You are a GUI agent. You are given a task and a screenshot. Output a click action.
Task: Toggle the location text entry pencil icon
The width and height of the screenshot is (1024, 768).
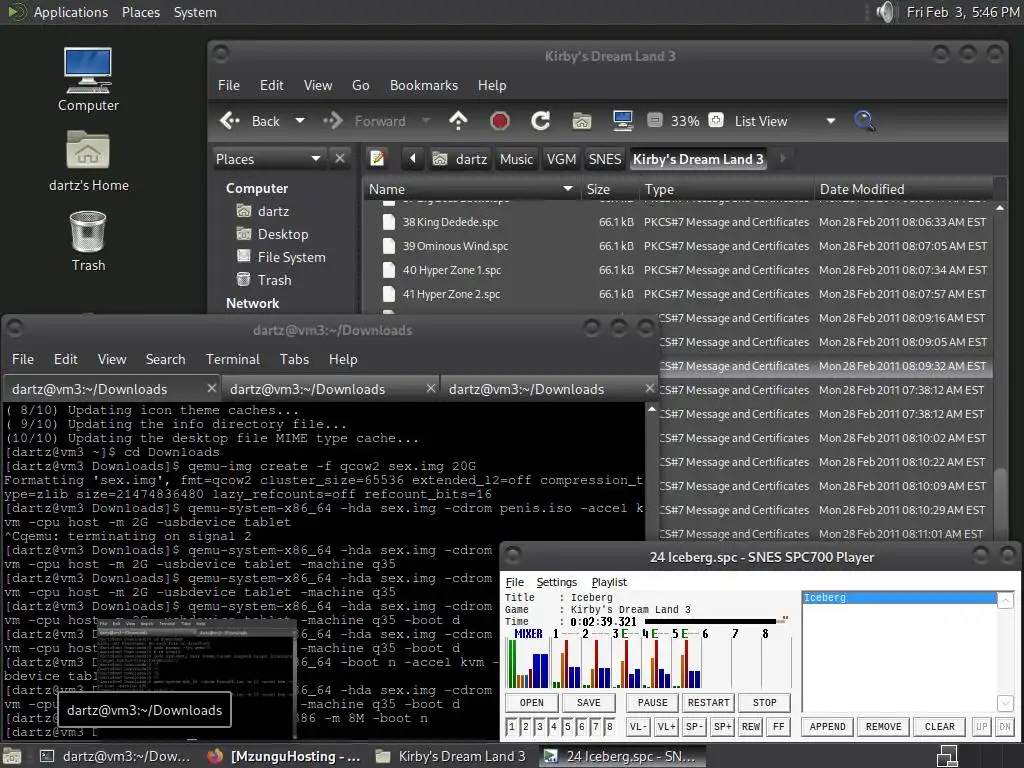(x=377, y=158)
